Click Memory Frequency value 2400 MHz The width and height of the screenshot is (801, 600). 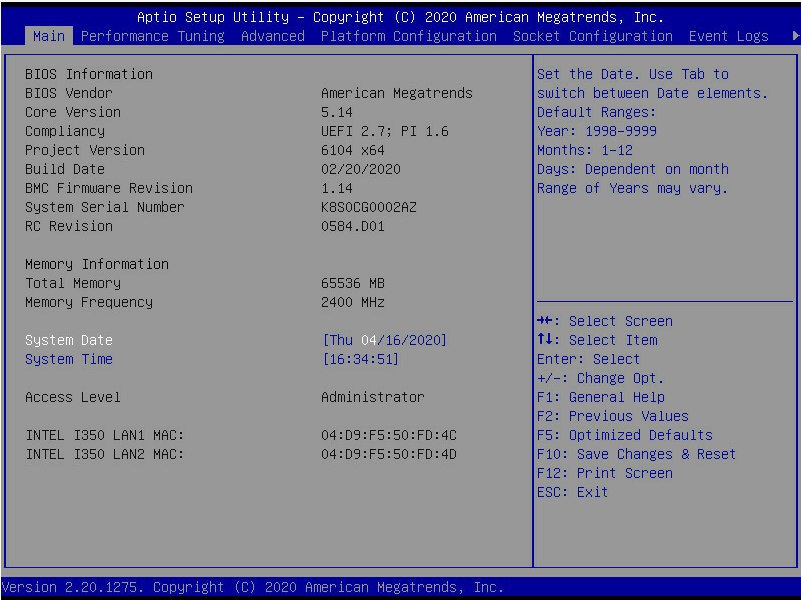point(352,302)
